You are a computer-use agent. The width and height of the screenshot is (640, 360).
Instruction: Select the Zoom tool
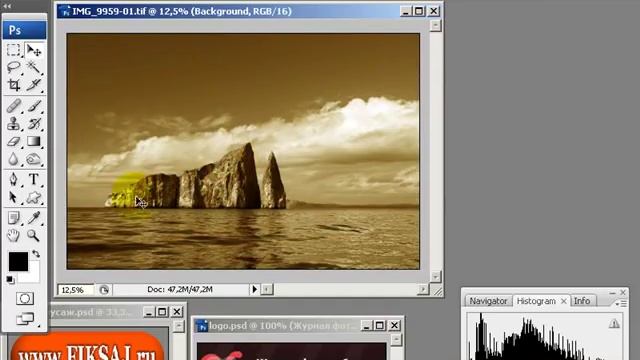click(34, 236)
